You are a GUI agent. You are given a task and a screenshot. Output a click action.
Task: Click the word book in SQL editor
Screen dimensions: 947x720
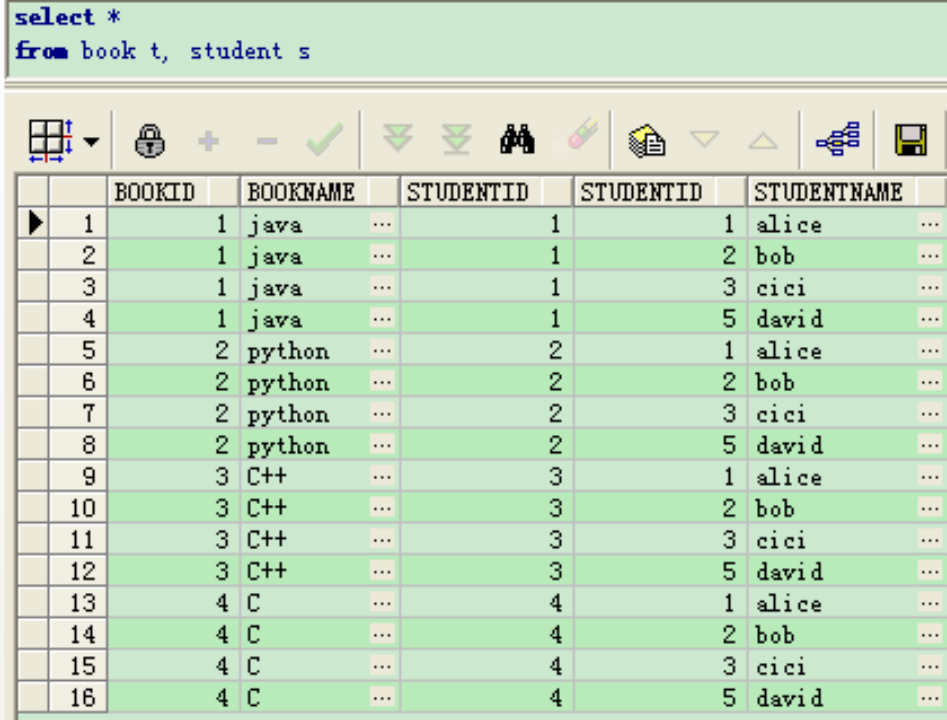(x=108, y=51)
